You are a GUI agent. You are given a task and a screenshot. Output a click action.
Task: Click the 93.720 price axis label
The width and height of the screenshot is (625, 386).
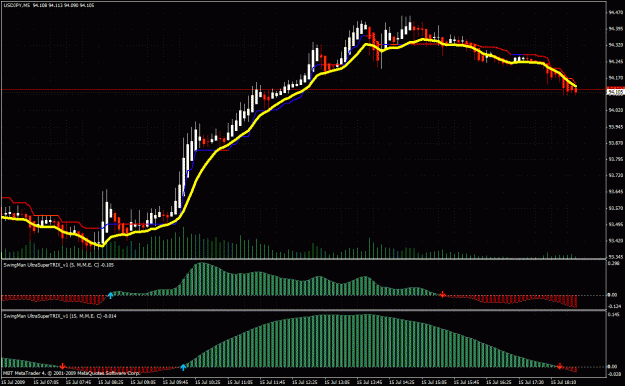(x=615, y=175)
